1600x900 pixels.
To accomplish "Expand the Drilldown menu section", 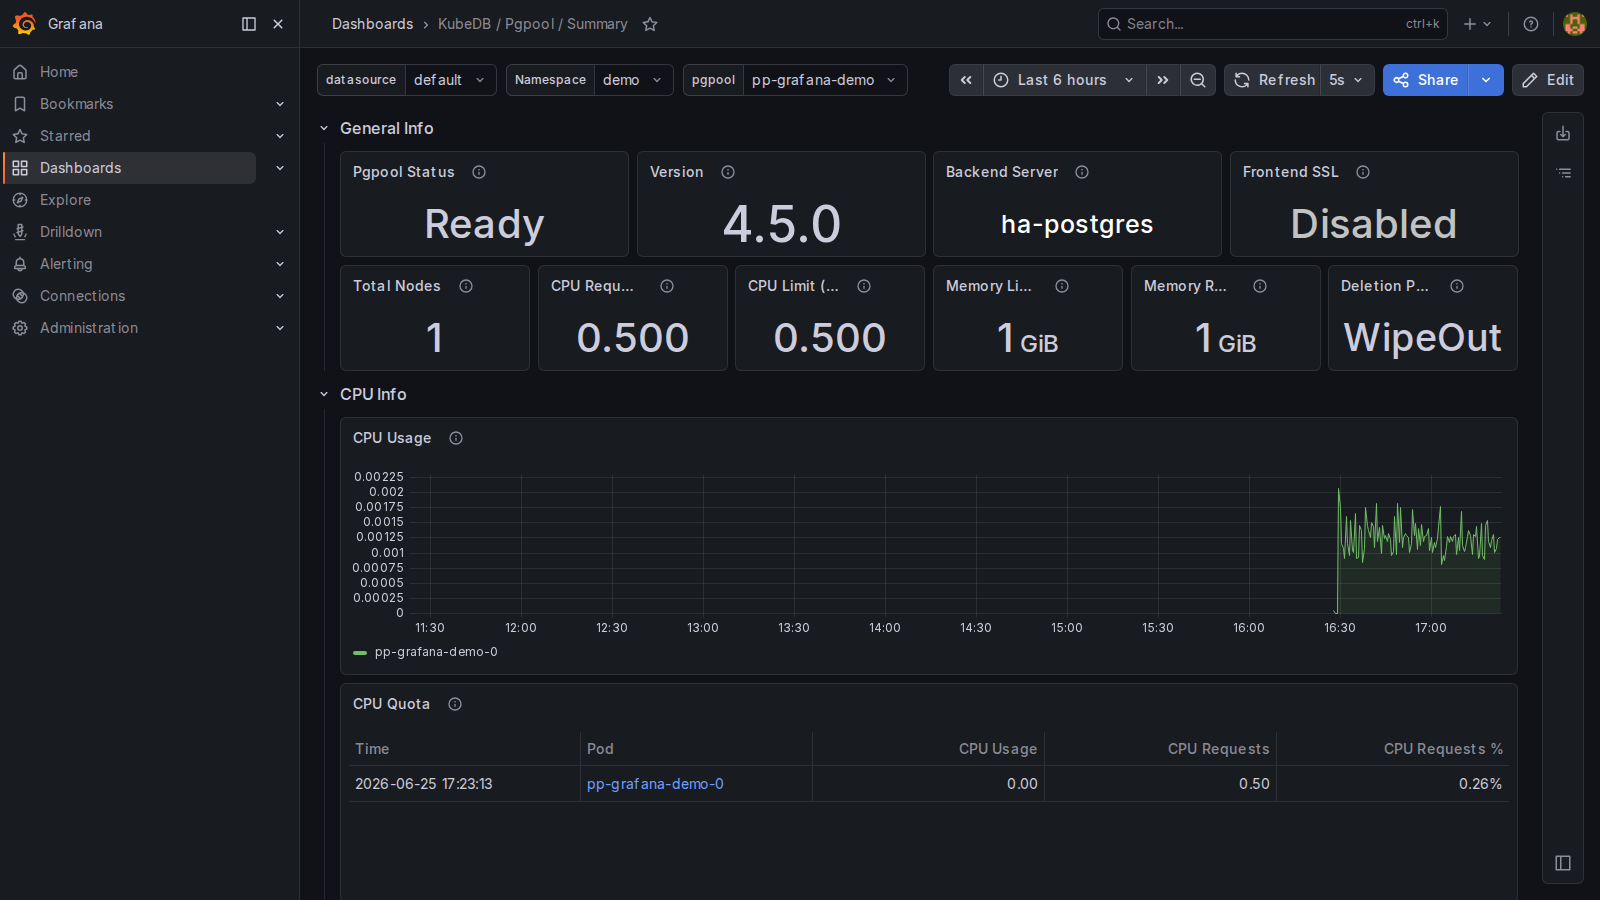I will tap(280, 232).
